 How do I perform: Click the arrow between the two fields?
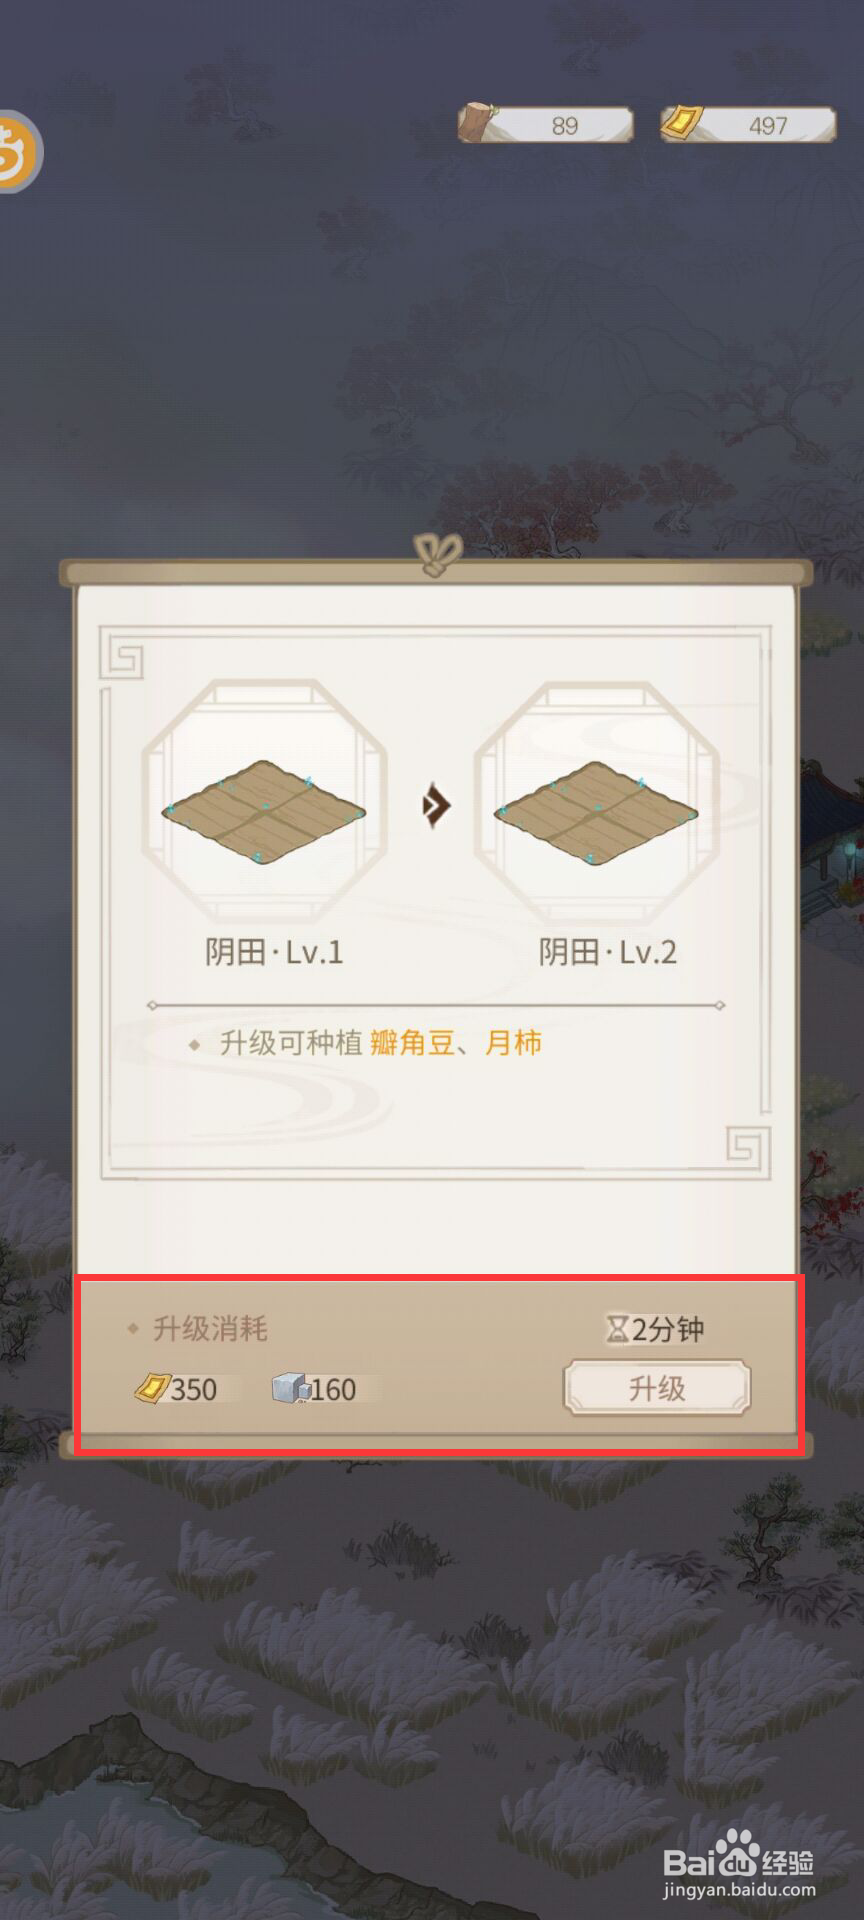click(435, 805)
